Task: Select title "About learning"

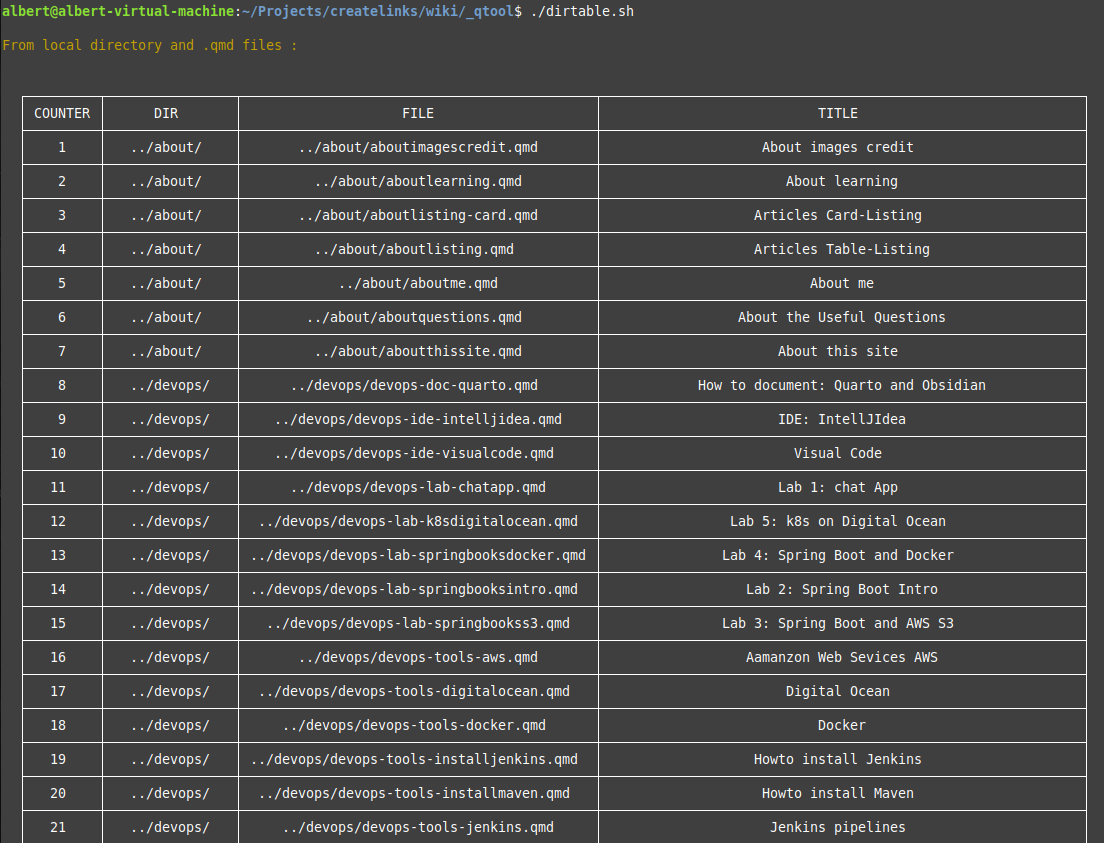Action: (x=842, y=181)
